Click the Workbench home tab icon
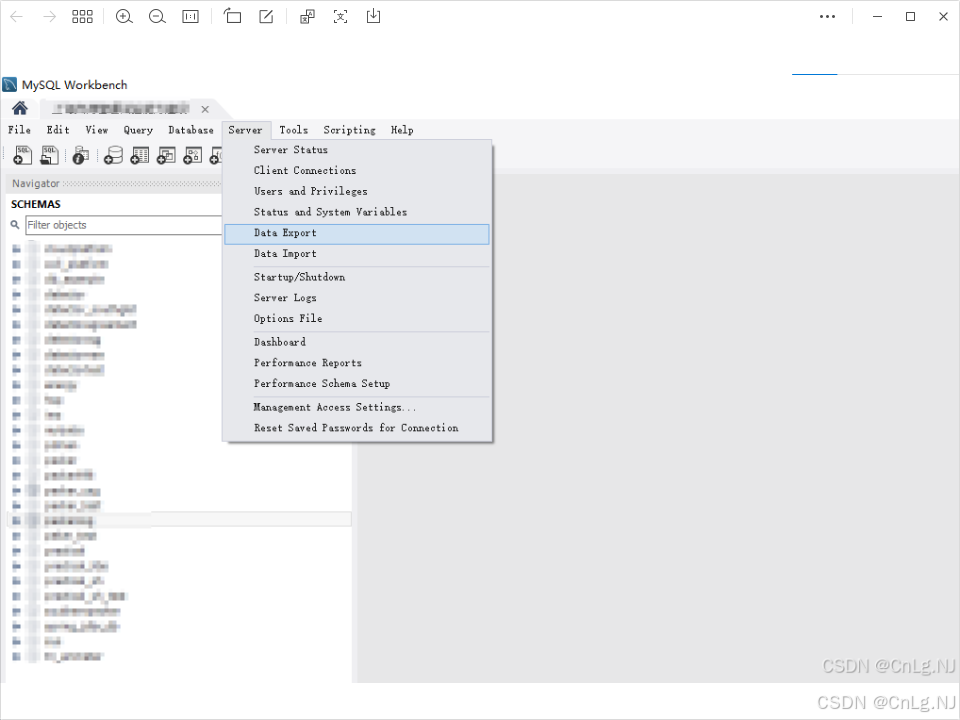The height and width of the screenshot is (720, 960). (19, 108)
